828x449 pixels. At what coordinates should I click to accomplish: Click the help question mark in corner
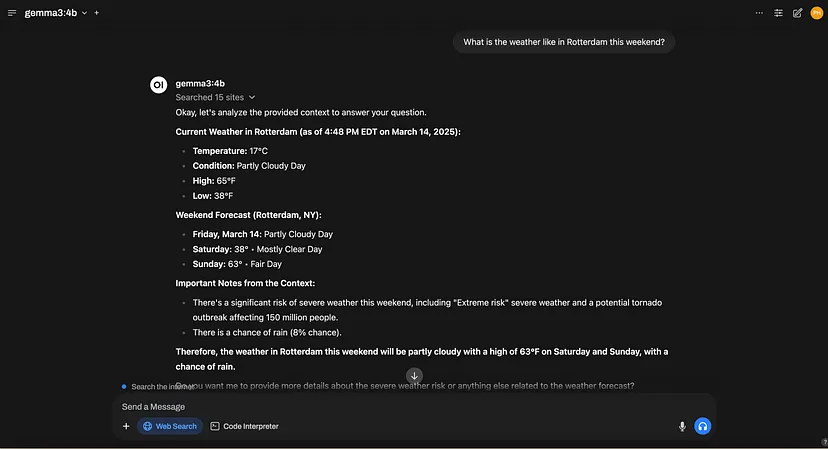pyautogui.click(x=824, y=443)
